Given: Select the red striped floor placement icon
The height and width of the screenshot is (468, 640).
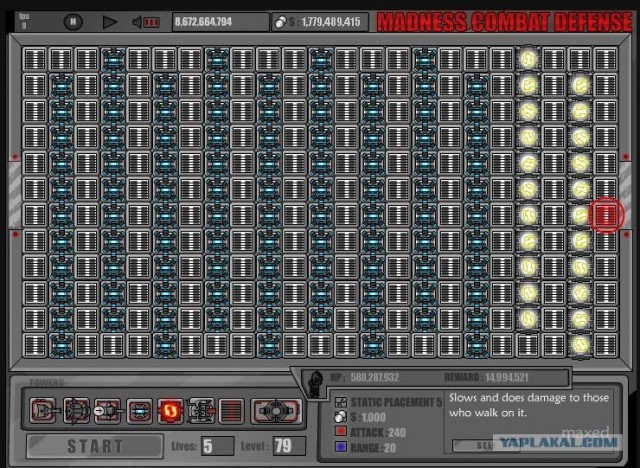Looking at the screenshot, I should [231, 410].
